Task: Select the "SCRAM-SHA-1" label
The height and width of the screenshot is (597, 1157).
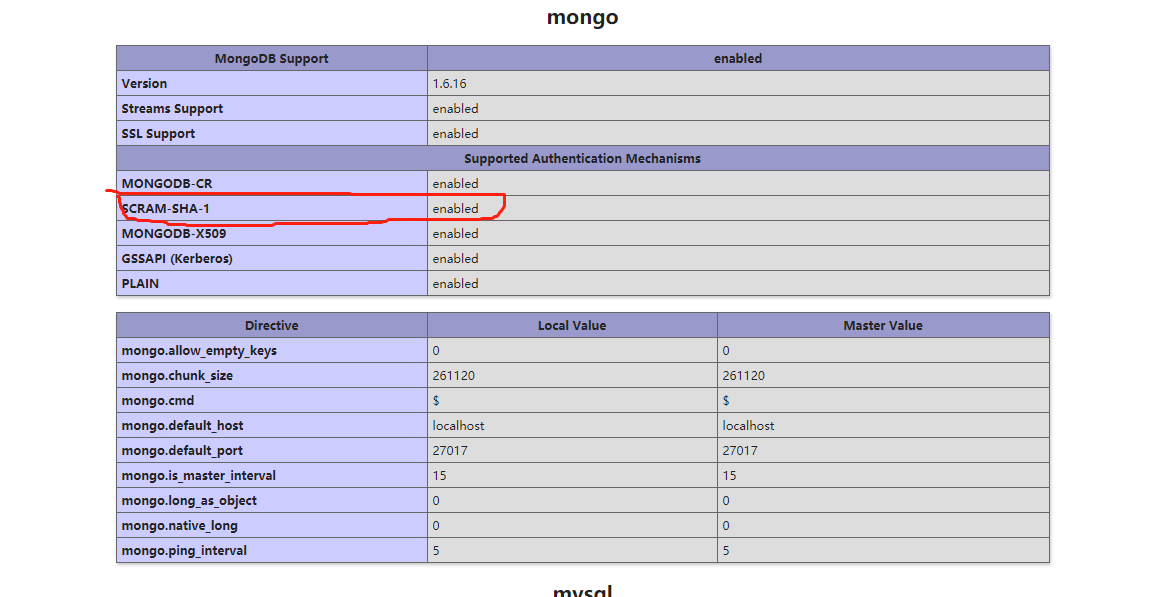Action: click(x=165, y=209)
